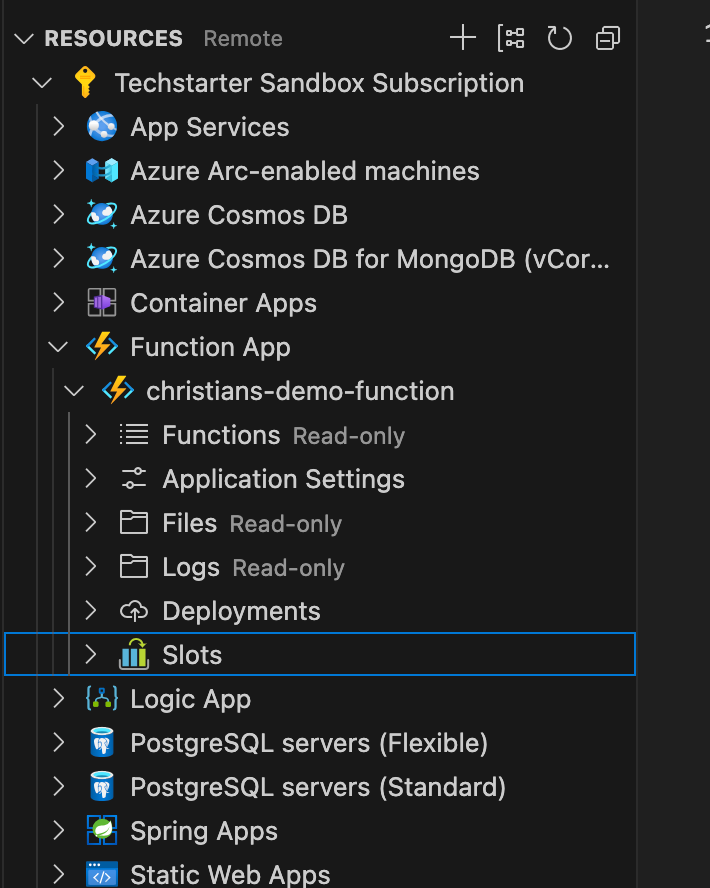The image size is (710, 888).
Task: Click the Container Apps icon
Action: [x=102, y=303]
